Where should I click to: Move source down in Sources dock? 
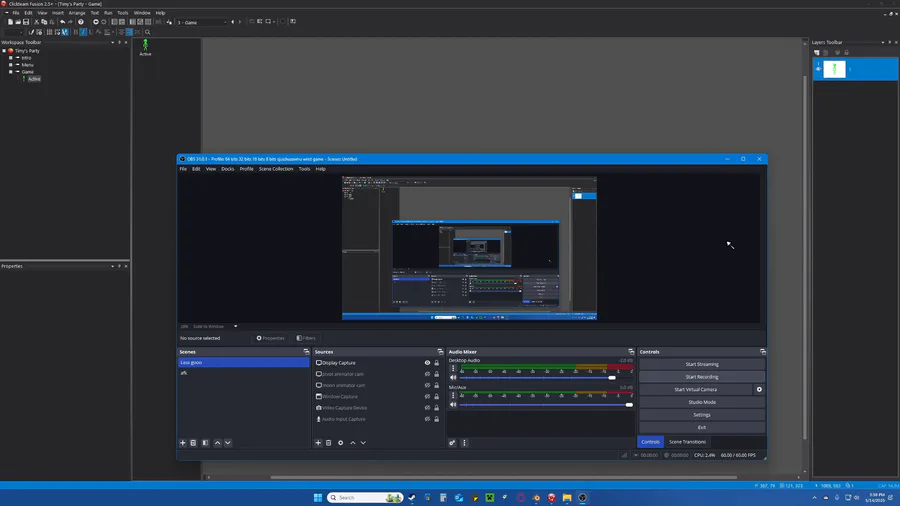click(x=363, y=443)
